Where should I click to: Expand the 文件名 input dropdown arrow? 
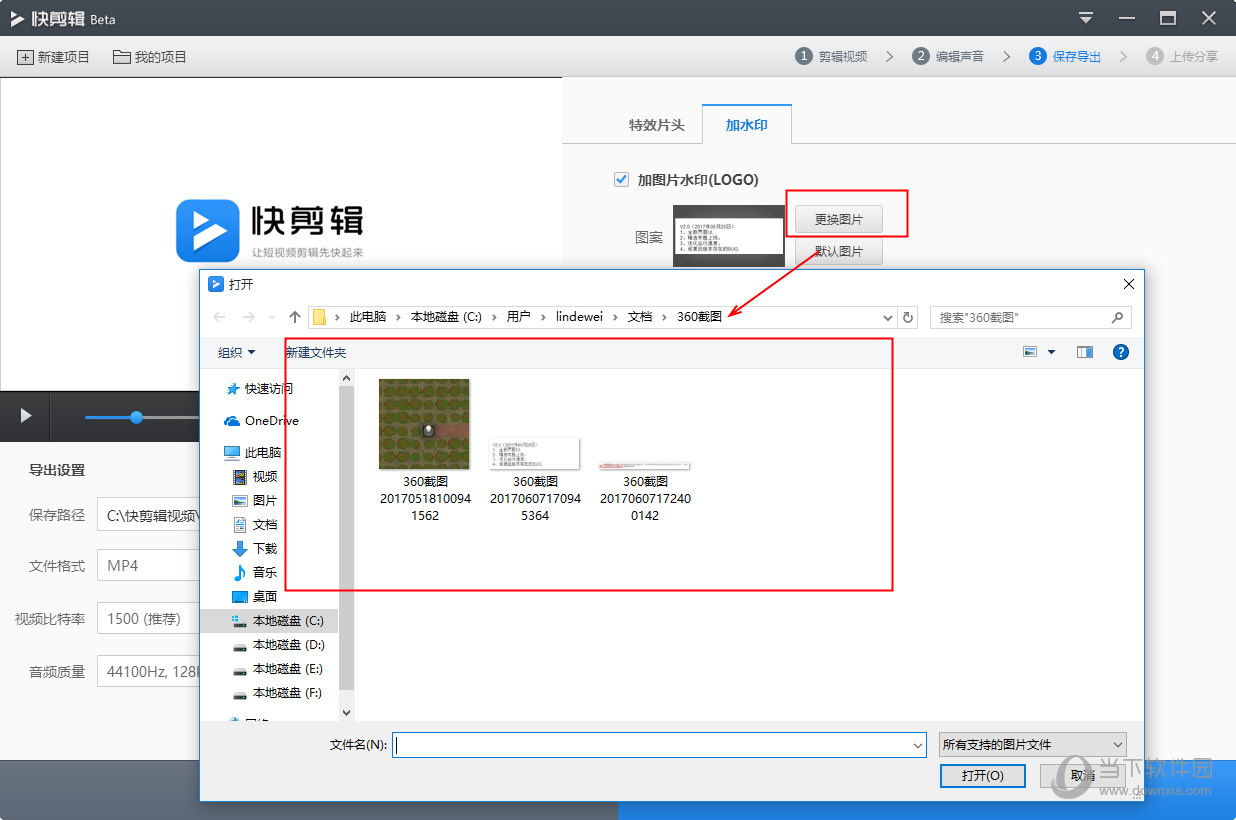(x=917, y=743)
